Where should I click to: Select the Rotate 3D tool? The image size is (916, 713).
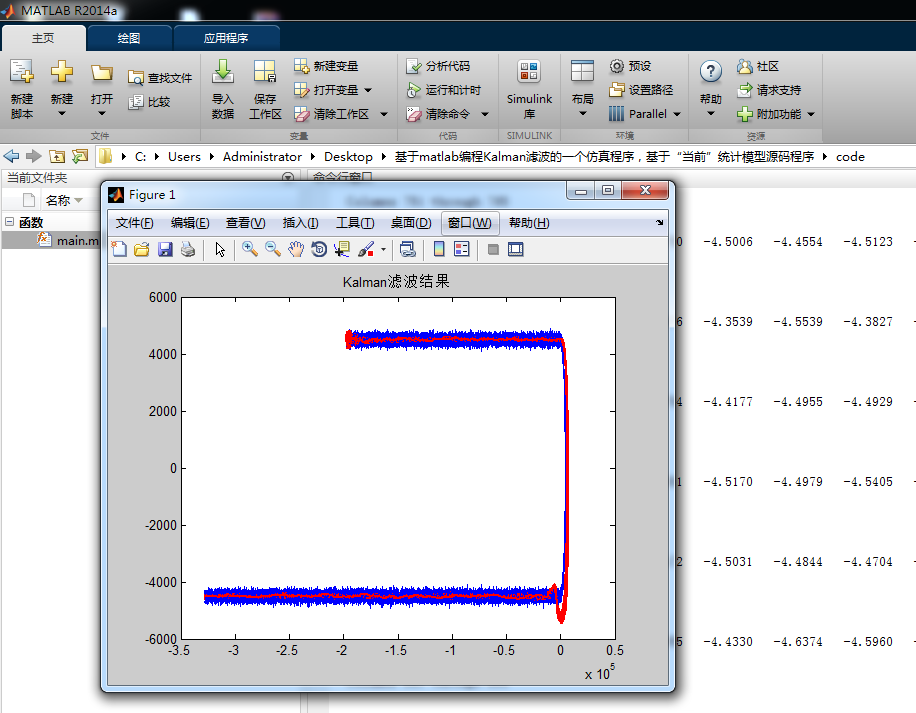point(319,249)
